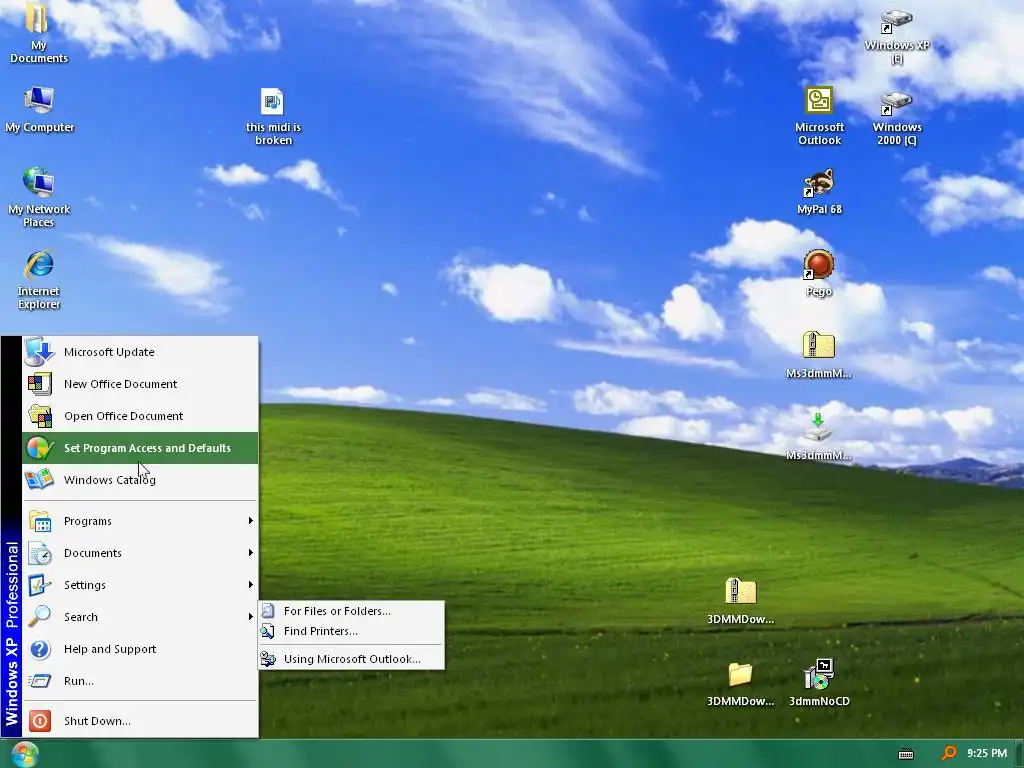
Task: Open Windows 2000 (C) drive shortcut
Action: [897, 118]
